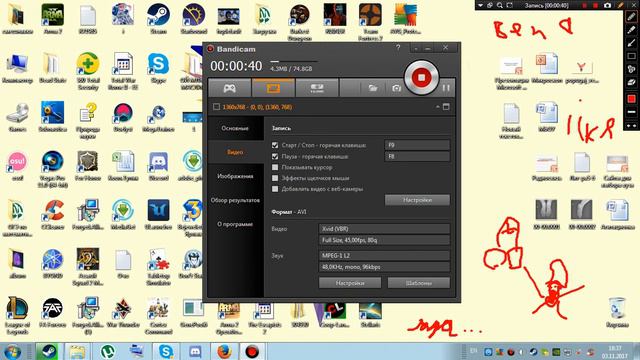
Task: Select the osu! desktop shortcut
Action: [18, 166]
